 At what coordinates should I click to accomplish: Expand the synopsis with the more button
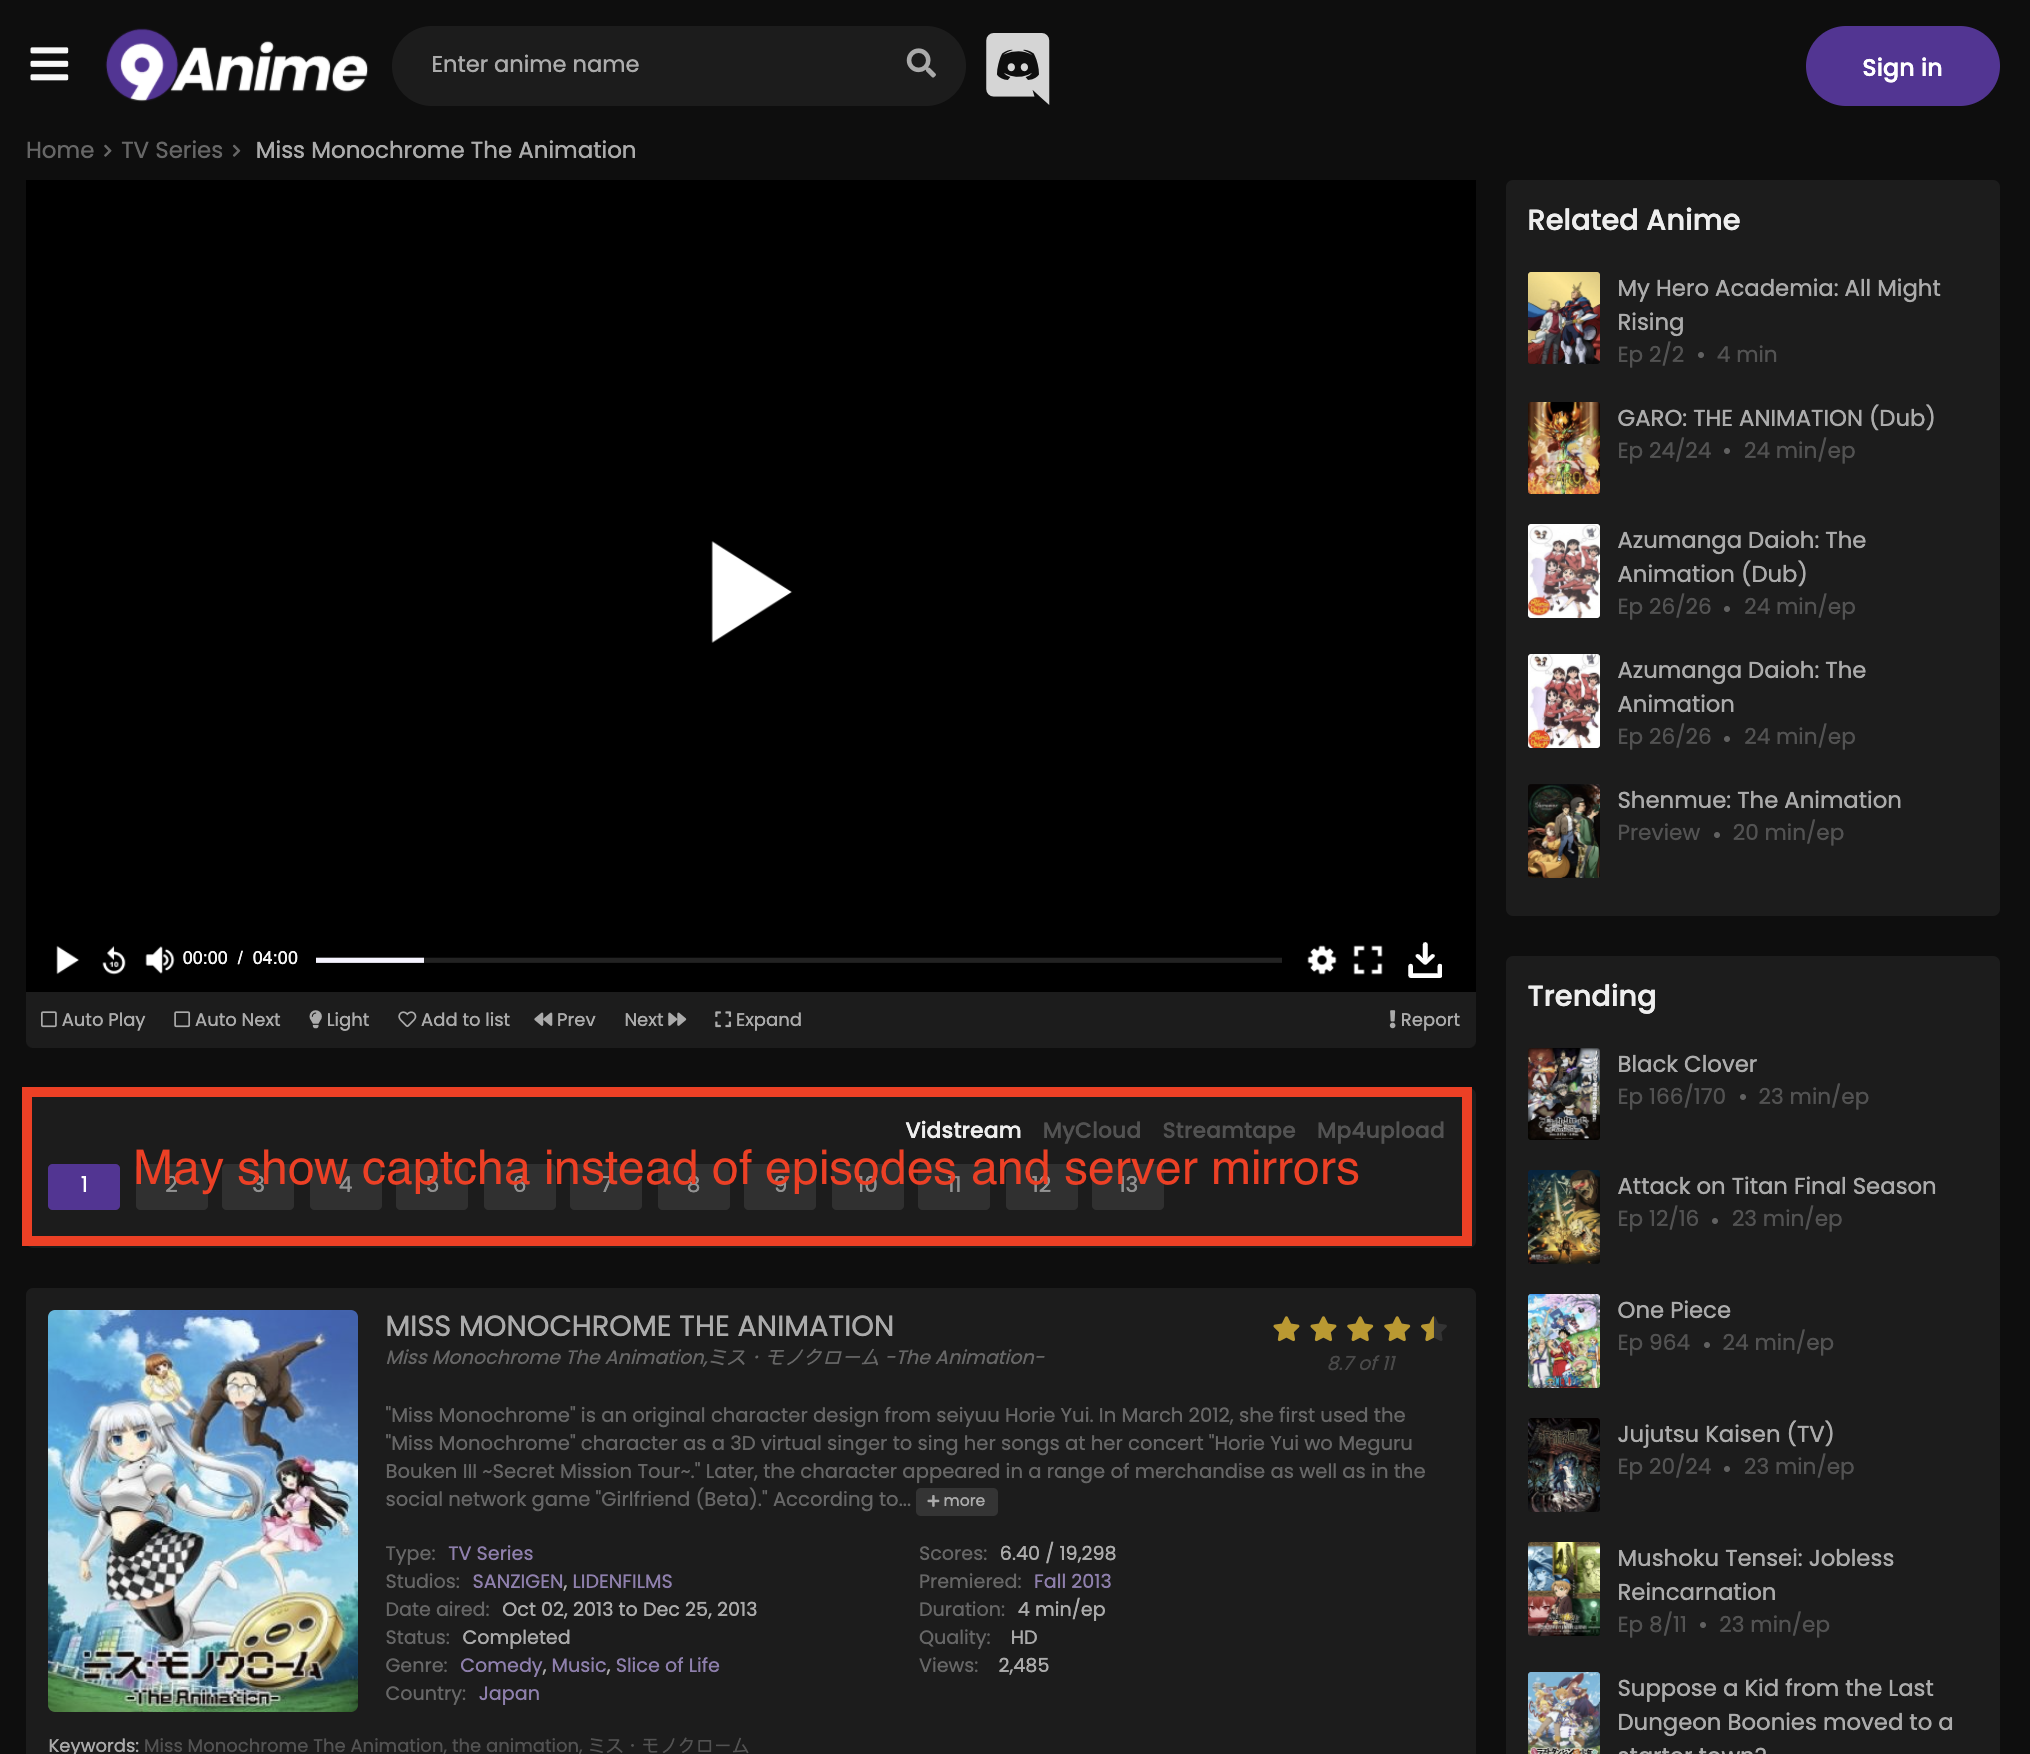tap(956, 1501)
